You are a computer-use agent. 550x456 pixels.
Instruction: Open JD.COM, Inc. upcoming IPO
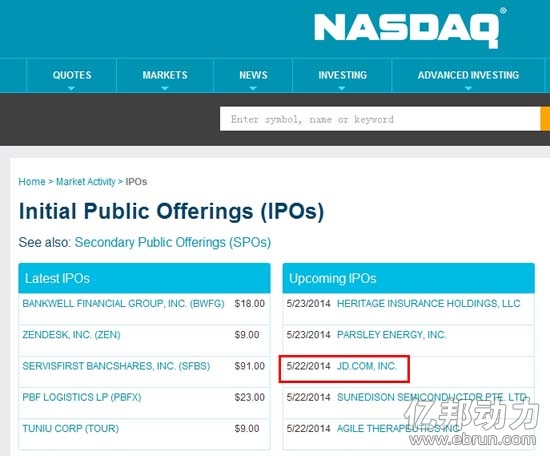tap(367, 366)
